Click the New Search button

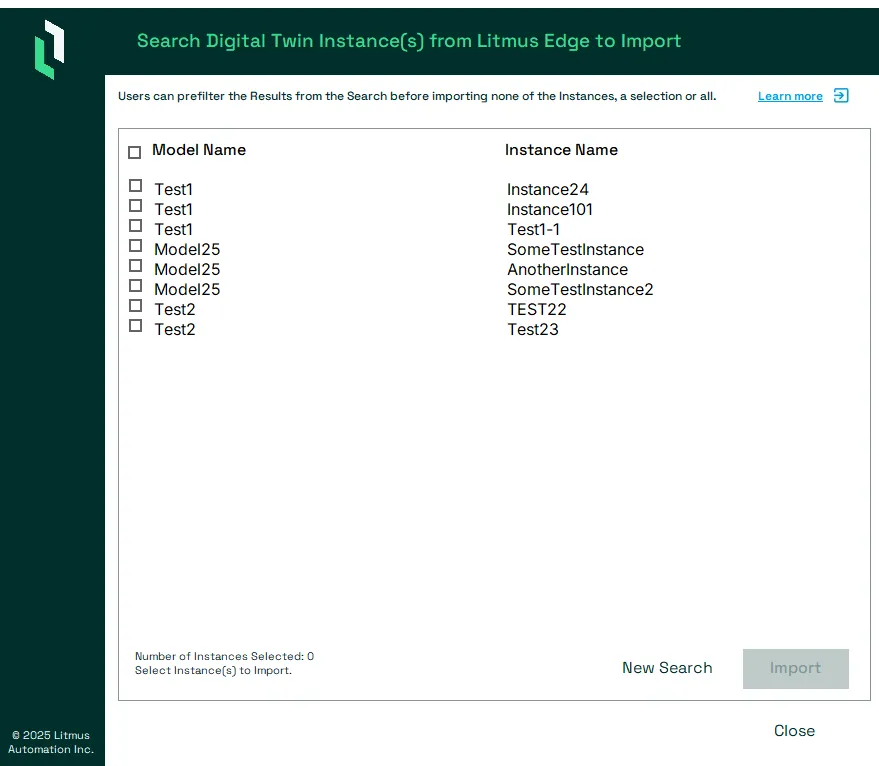[x=667, y=668]
